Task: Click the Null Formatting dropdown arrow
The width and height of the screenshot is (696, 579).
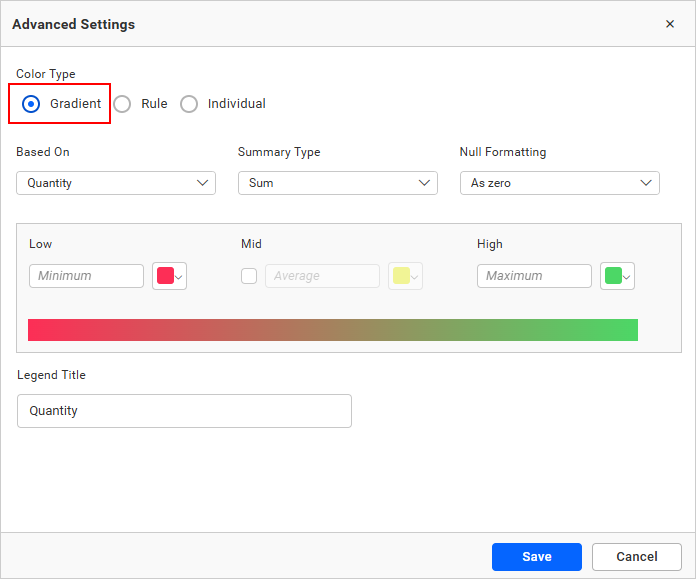Action: [x=646, y=183]
